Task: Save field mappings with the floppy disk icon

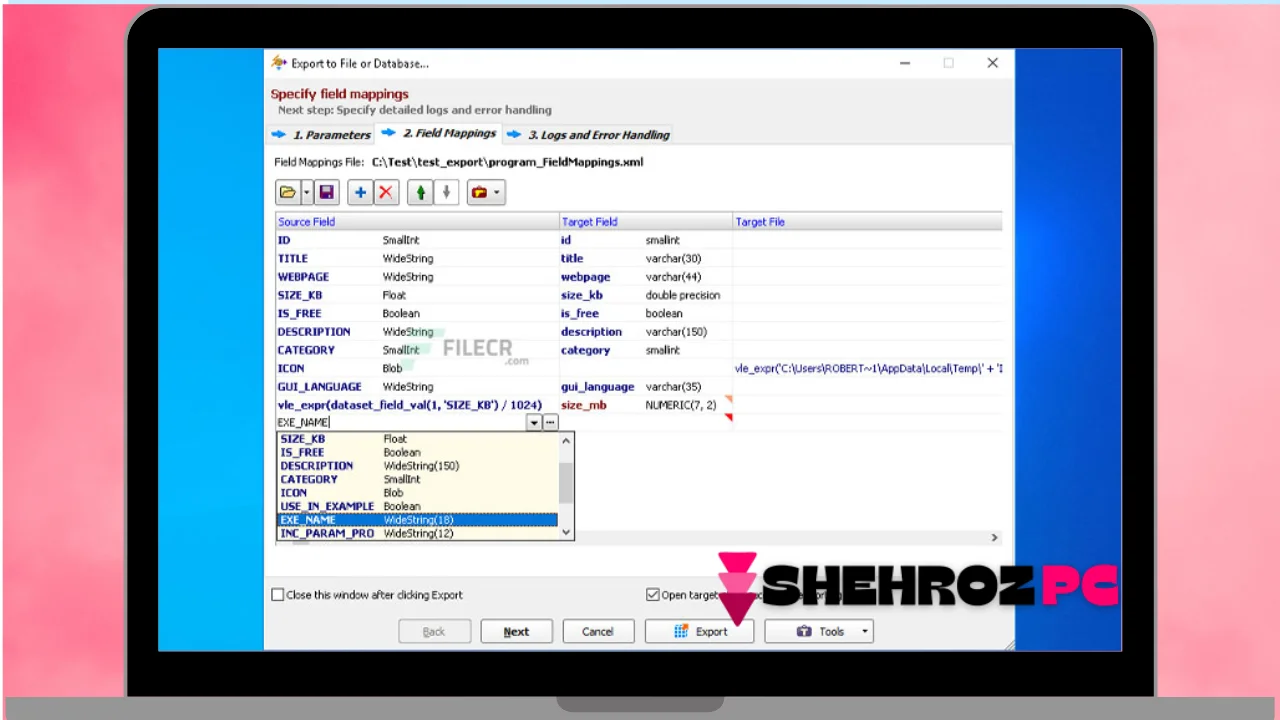Action: coord(327,193)
